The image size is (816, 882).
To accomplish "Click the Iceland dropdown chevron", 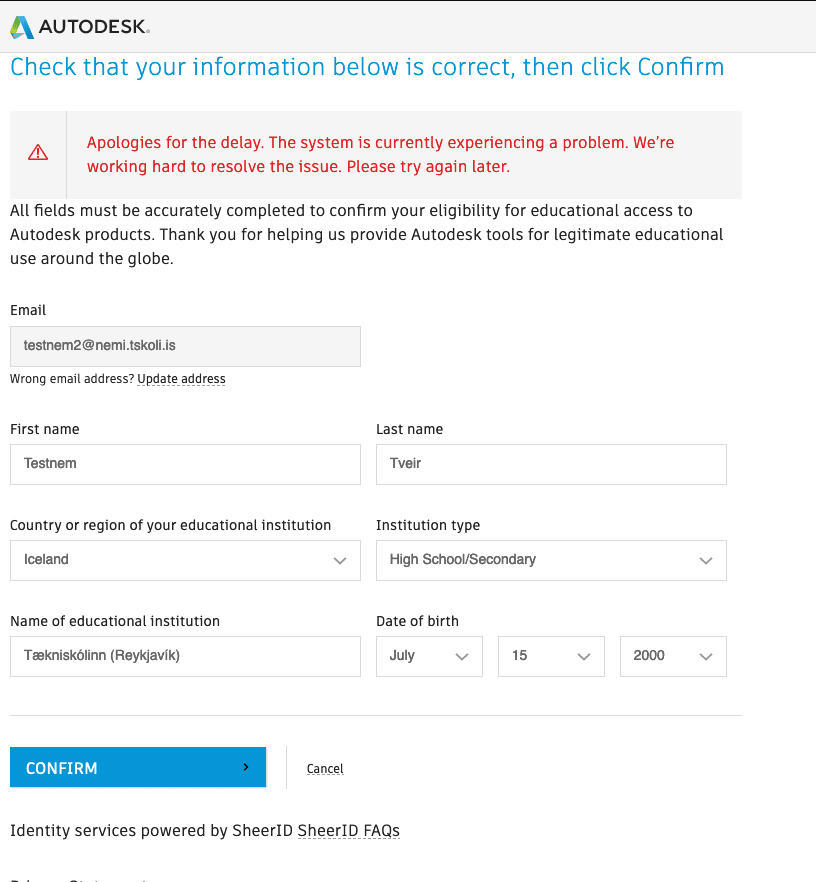I will 340,561.
